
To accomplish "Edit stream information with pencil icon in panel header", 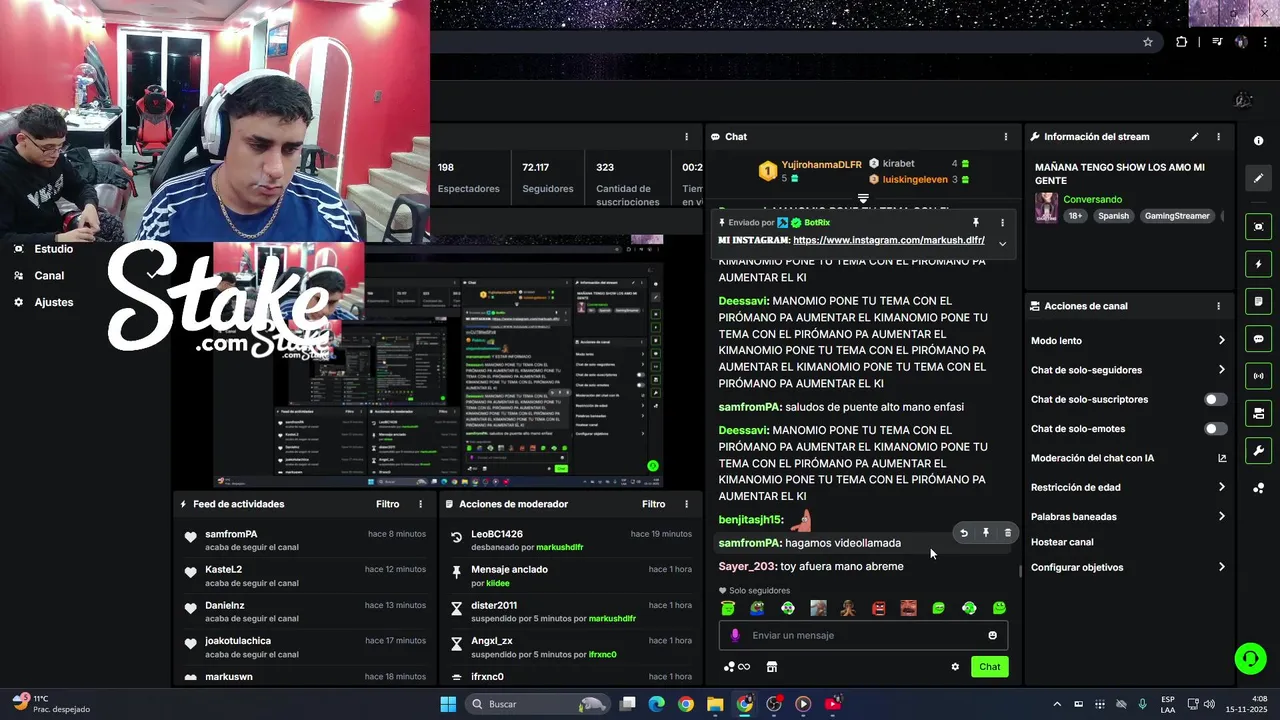I will [x=1194, y=137].
